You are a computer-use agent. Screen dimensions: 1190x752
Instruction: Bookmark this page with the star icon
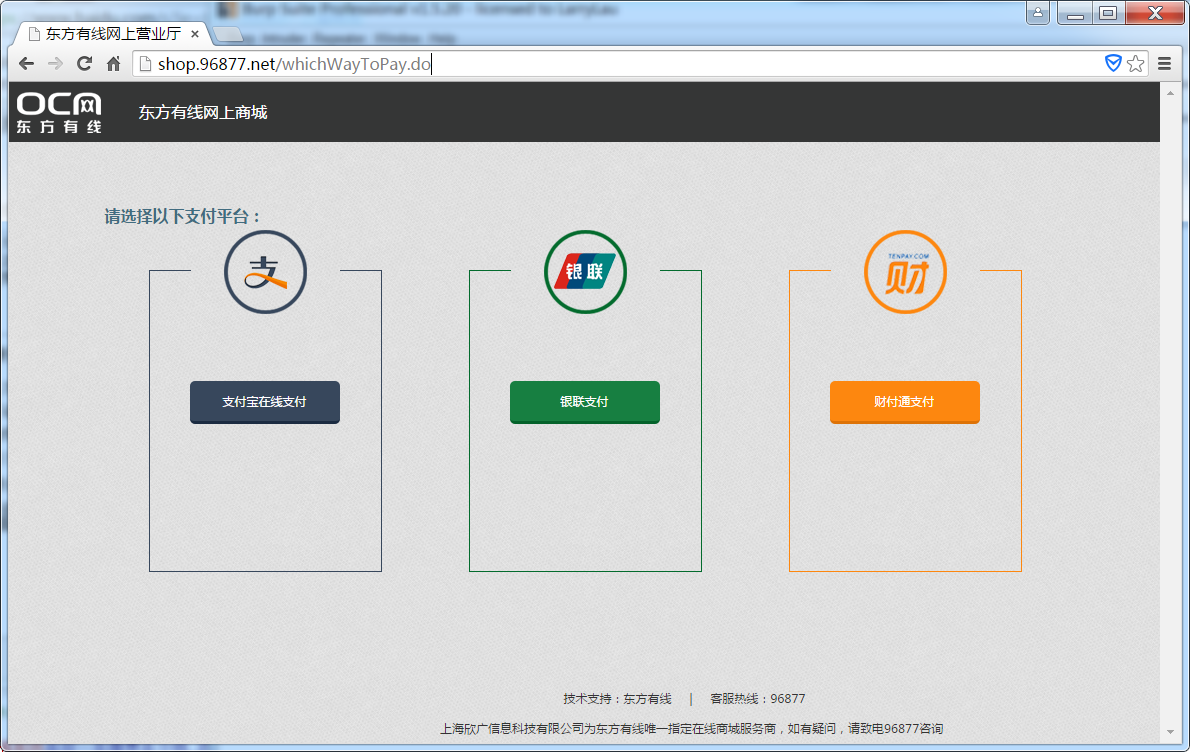[1135, 64]
